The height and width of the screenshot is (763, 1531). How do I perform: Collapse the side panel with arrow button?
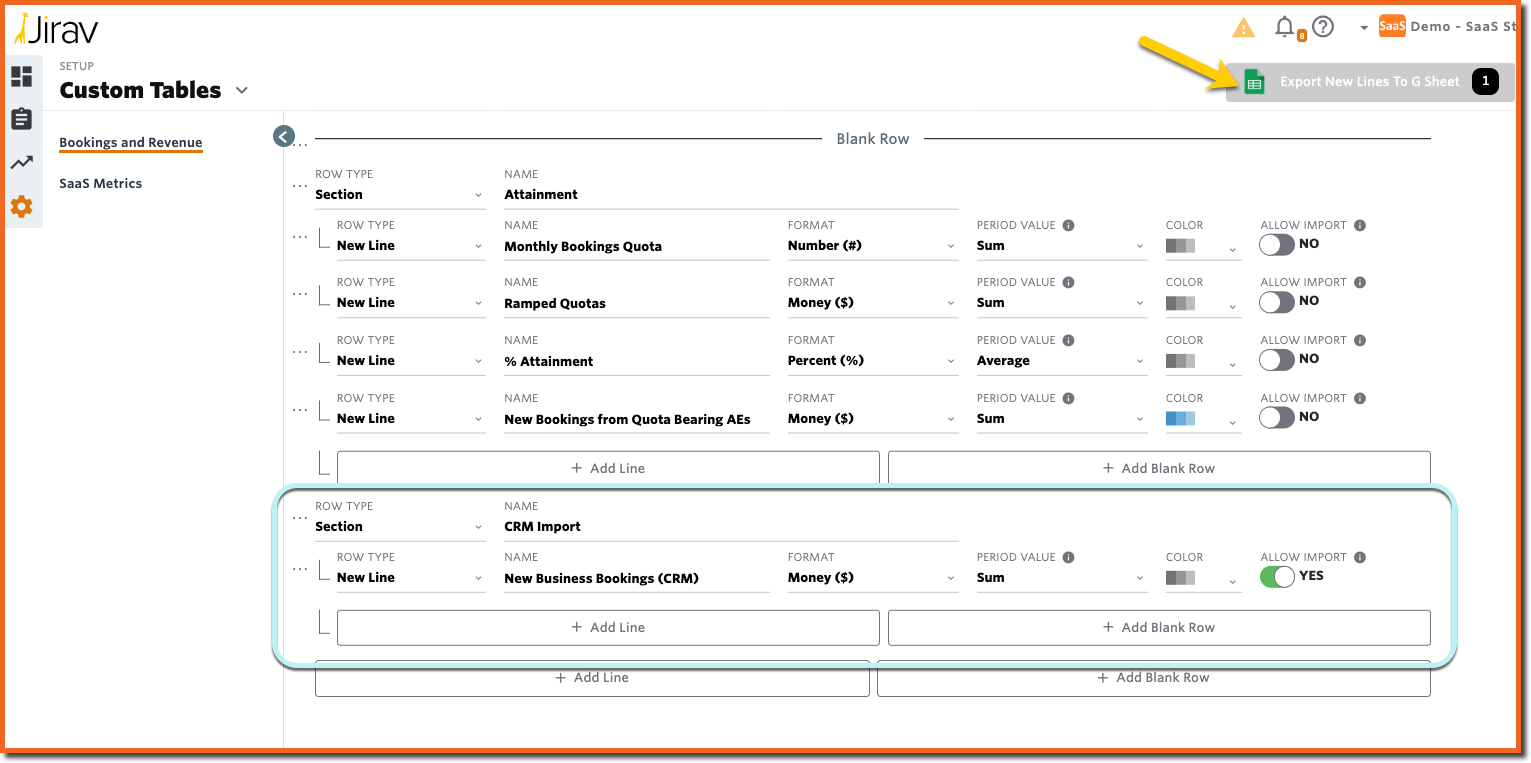[283, 136]
